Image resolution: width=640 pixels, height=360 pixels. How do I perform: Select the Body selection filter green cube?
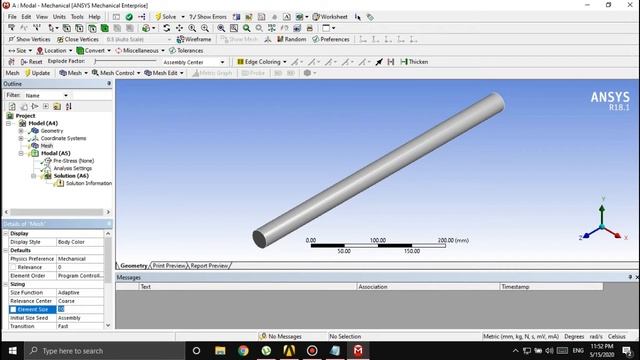(x=105, y=28)
